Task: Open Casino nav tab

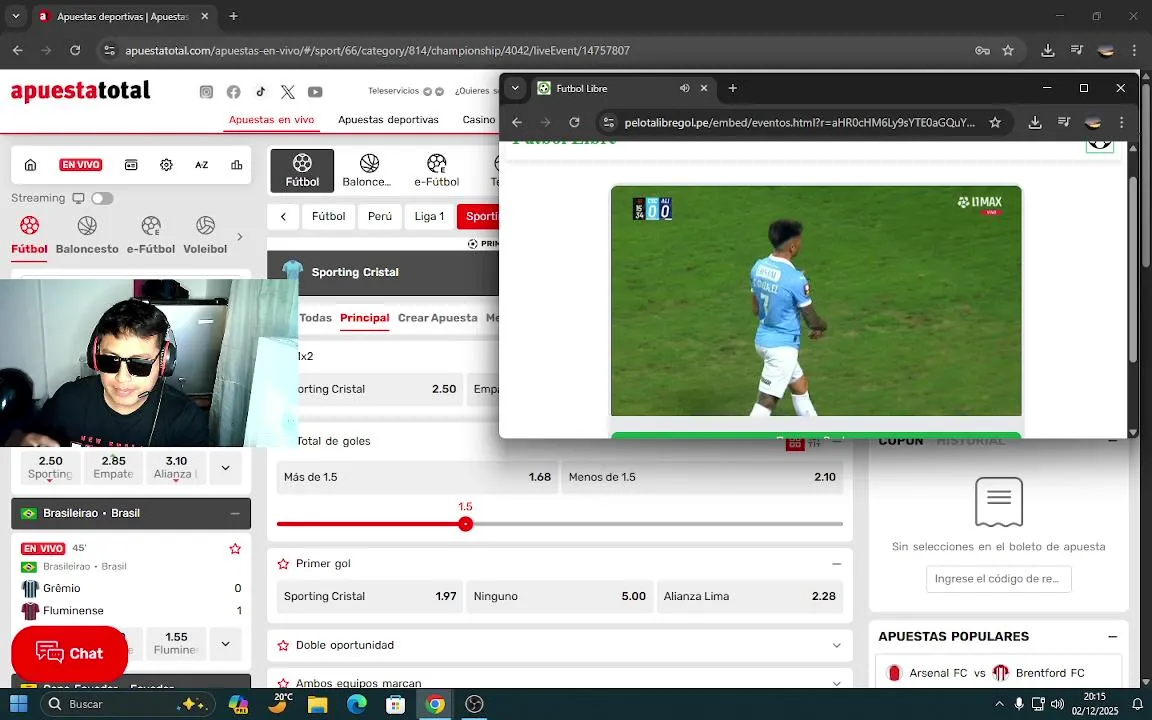Action: pos(478,119)
